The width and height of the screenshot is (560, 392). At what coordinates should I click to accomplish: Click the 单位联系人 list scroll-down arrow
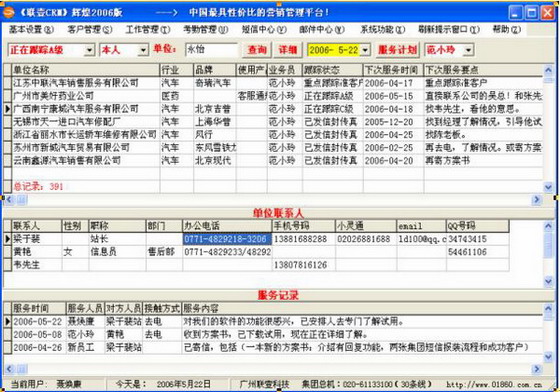[548, 282]
